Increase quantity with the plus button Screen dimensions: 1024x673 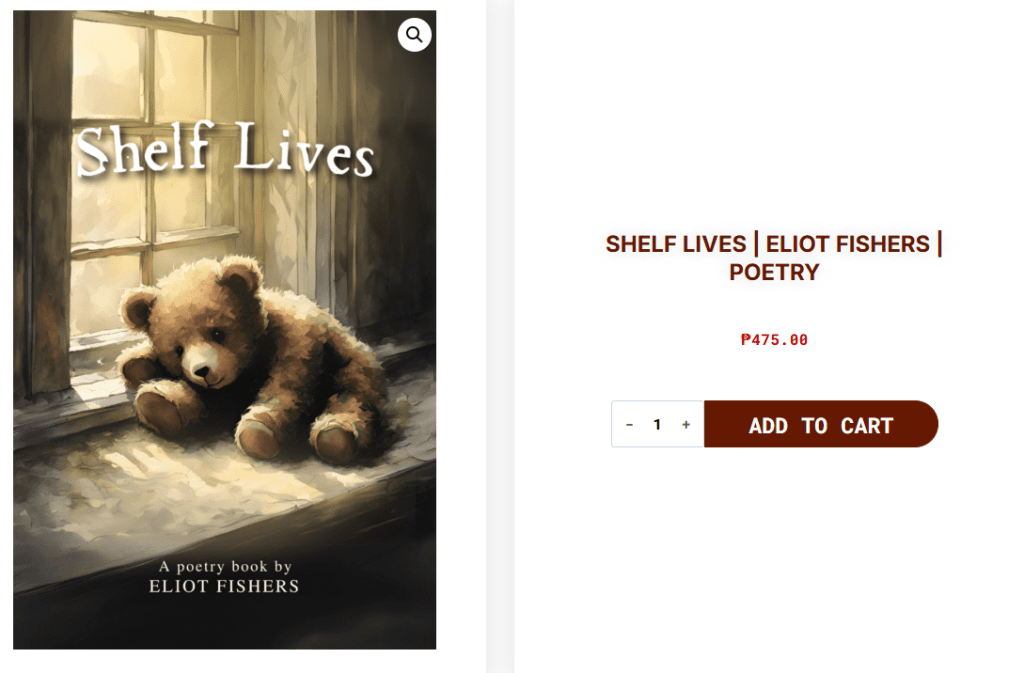tap(686, 425)
